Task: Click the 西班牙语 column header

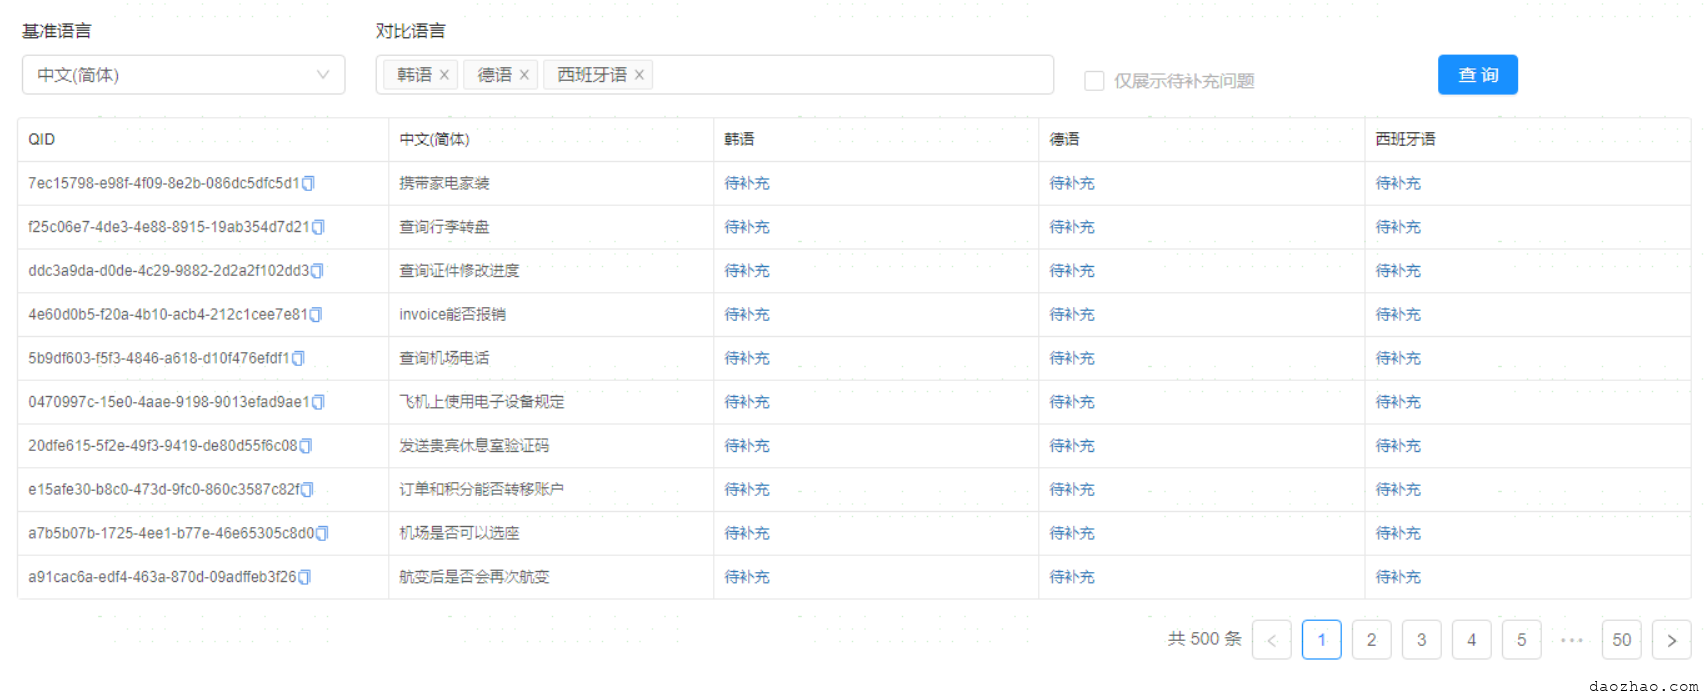Action: coord(1528,140)
